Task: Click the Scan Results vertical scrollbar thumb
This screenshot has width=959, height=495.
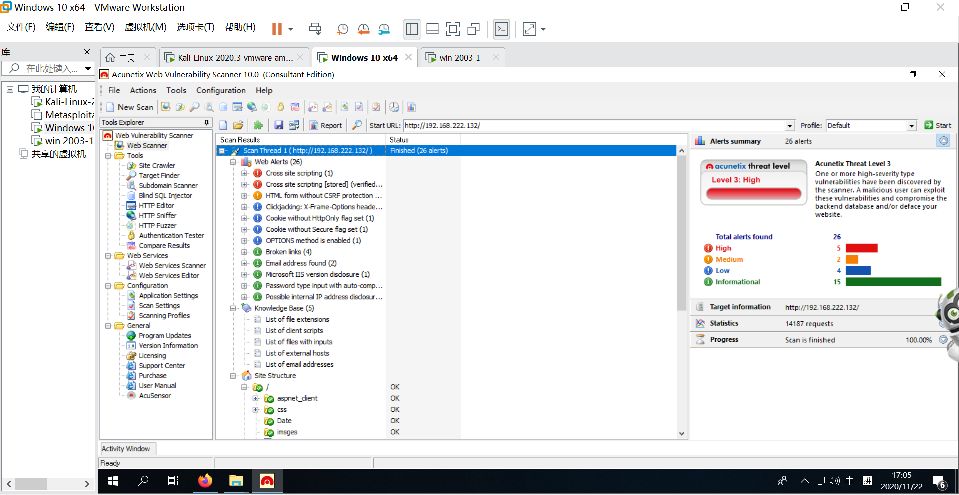Action: click(x=682, y=233)
